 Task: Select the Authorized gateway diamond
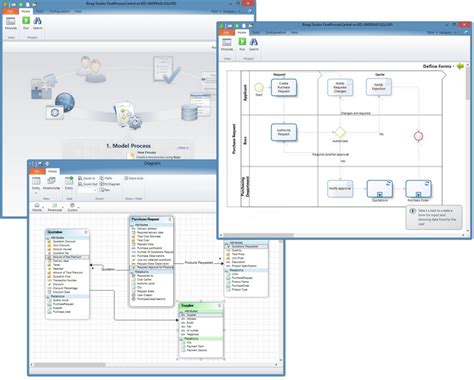click(x=340, y=132)
